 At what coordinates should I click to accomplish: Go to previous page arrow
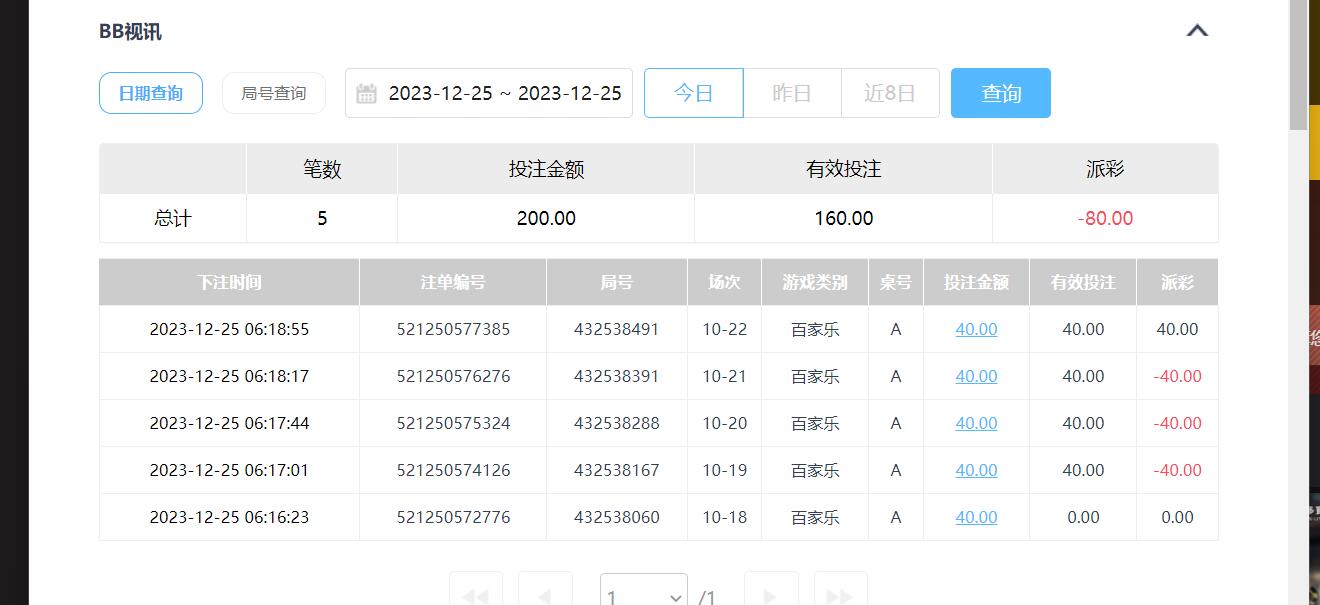(x=545, y=596)
